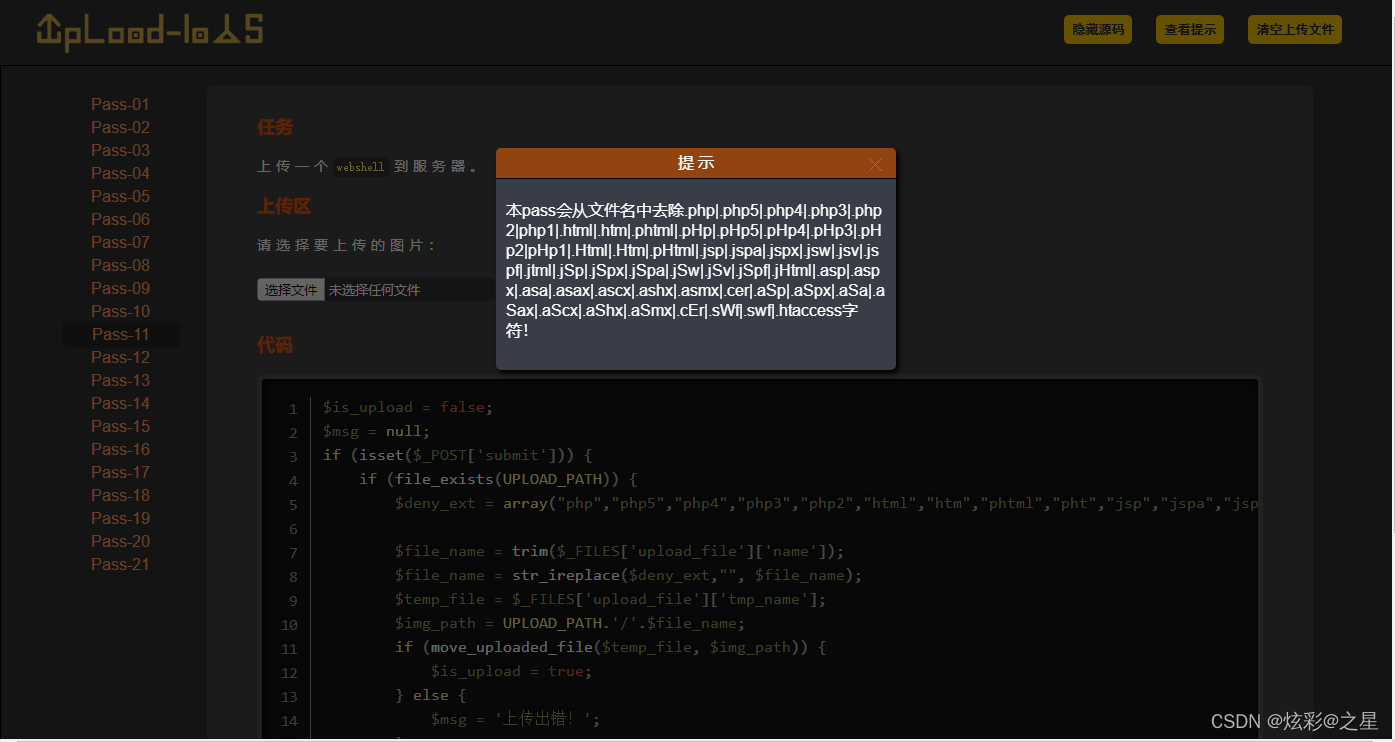1395x742 pixels.
Task: Click code line with $img_path assignment
Action: tap(570, 623)
